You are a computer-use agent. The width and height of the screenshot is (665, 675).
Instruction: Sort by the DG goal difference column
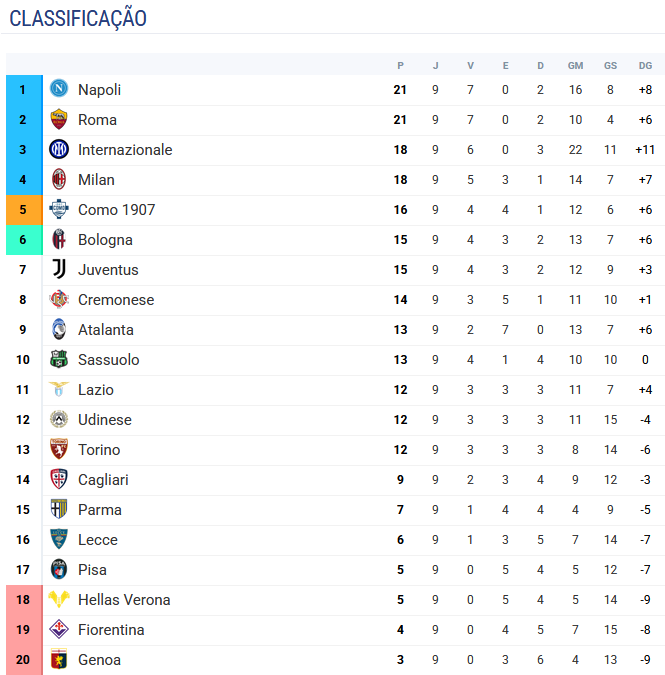click(x=645, y=65)
